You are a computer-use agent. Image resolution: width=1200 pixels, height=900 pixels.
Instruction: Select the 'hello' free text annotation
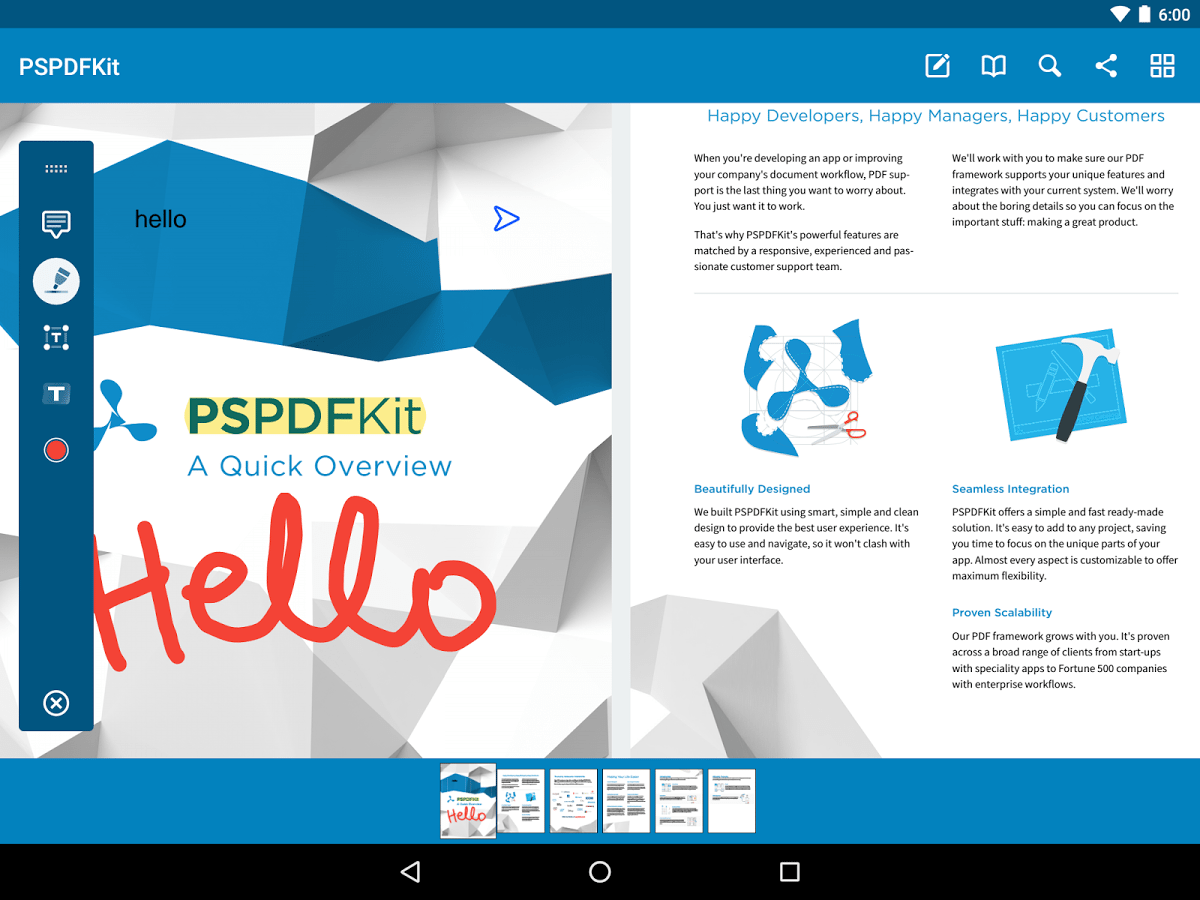(161, 219)
